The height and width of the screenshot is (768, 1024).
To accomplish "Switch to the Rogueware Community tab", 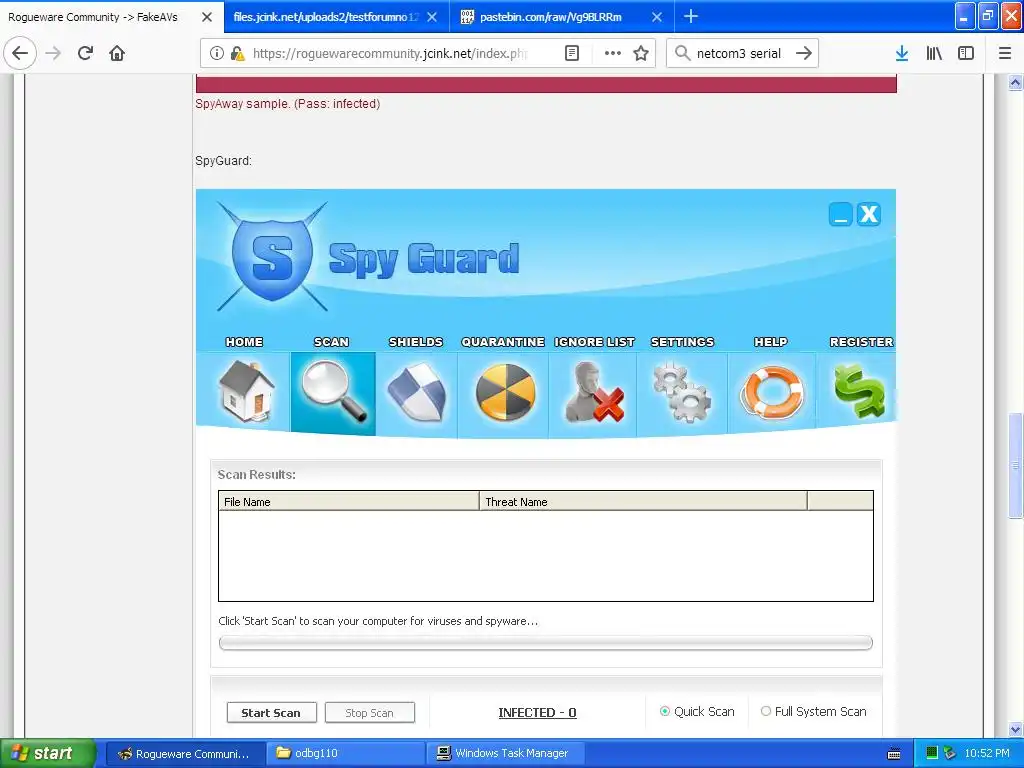I will (x=92, y=17).
